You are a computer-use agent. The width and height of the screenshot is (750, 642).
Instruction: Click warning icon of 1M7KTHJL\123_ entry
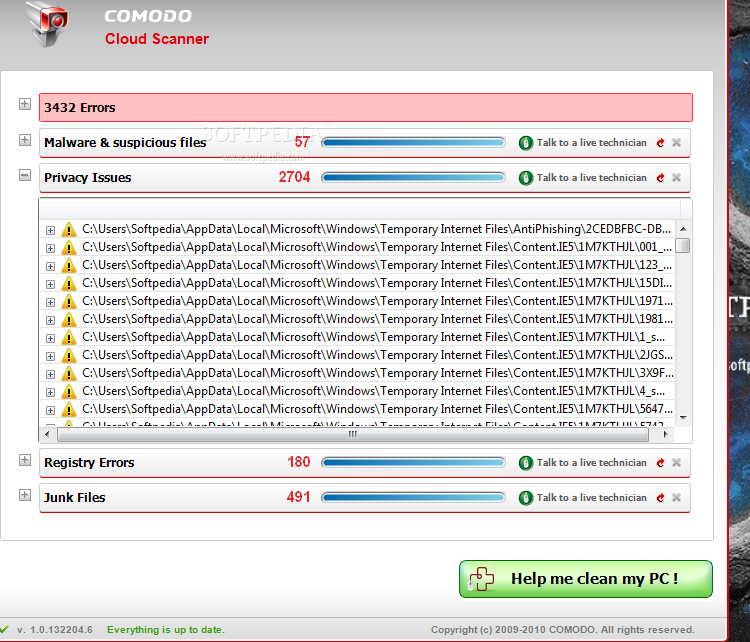tap(69, 266)
